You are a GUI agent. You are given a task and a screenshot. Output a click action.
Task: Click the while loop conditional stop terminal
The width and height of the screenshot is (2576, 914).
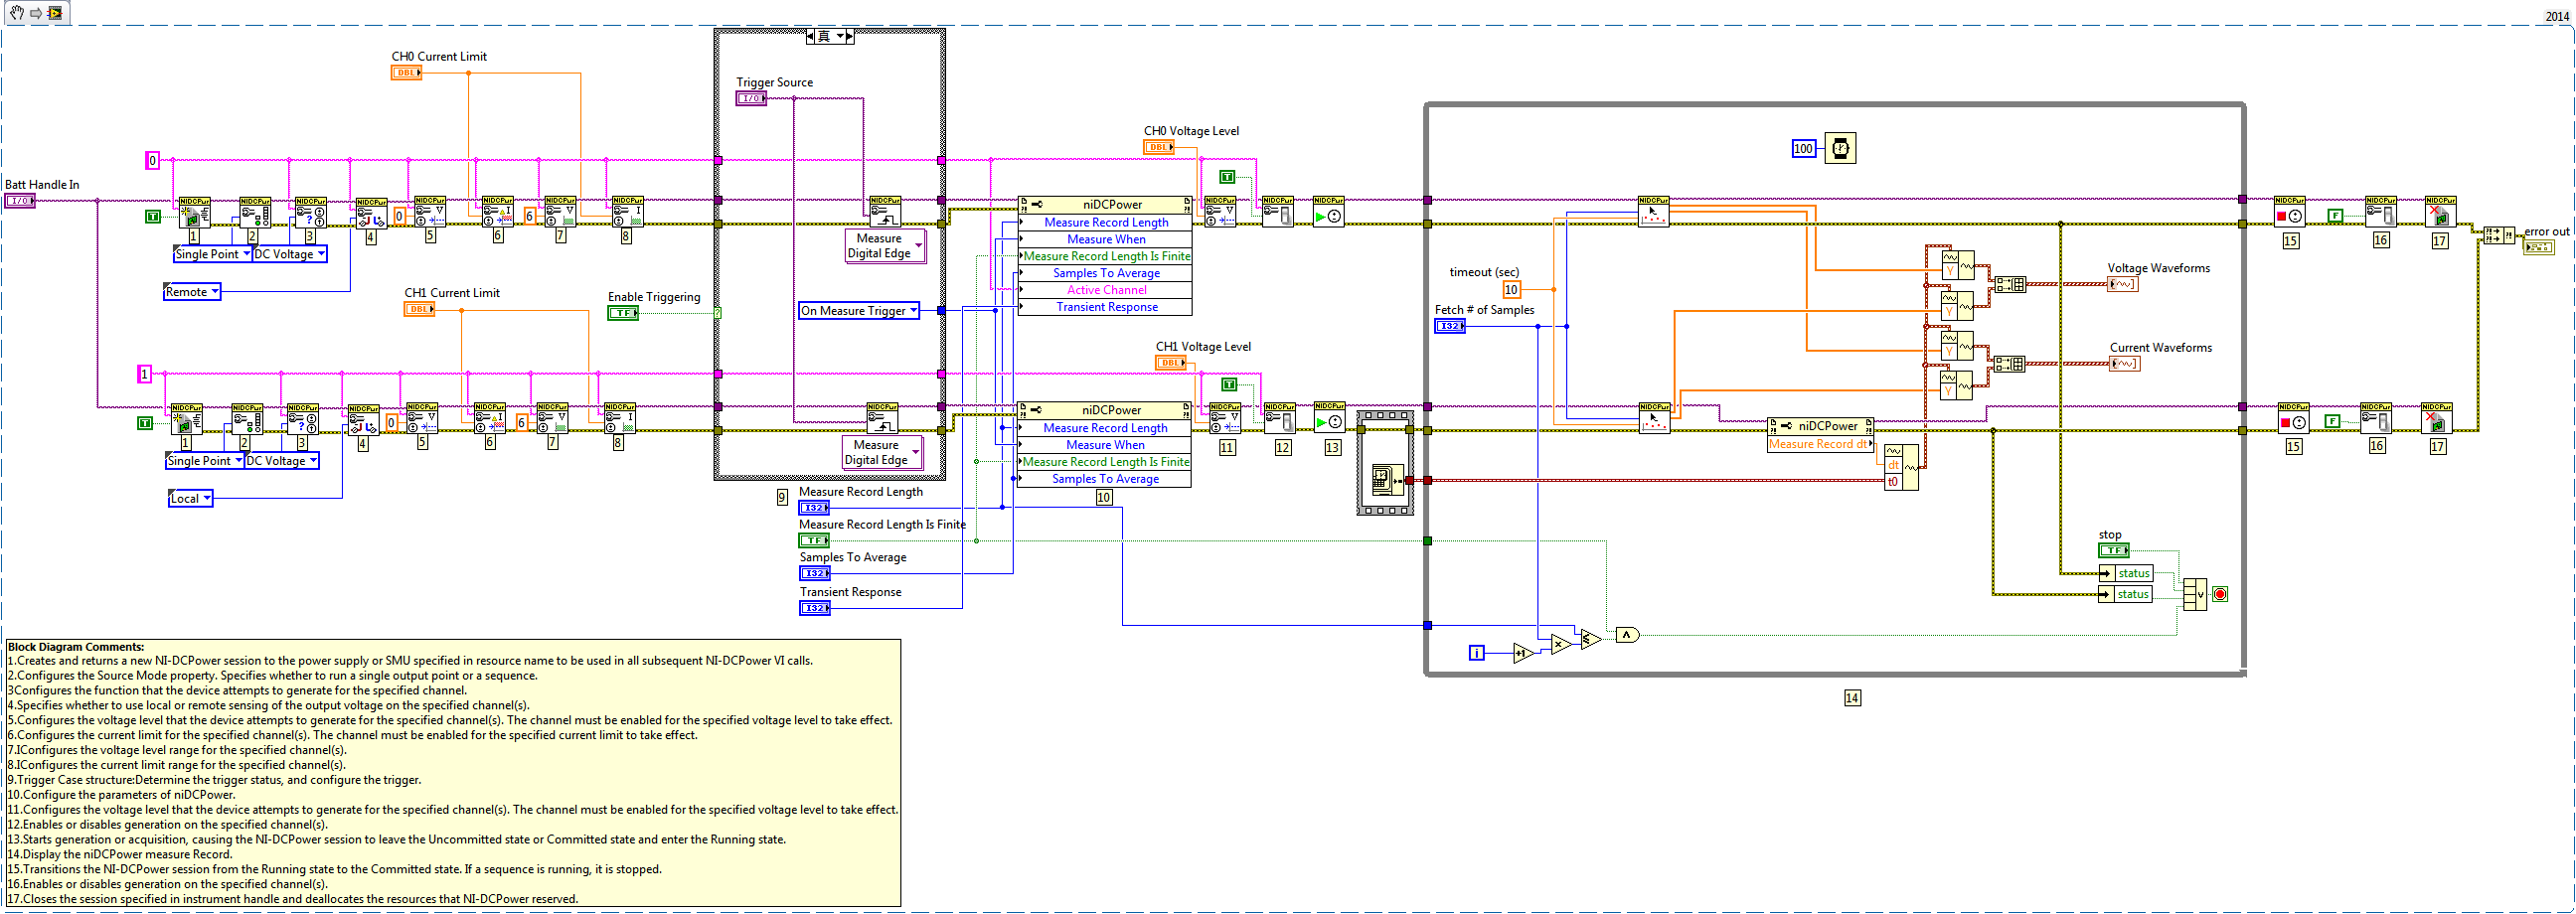[2220, 594]
